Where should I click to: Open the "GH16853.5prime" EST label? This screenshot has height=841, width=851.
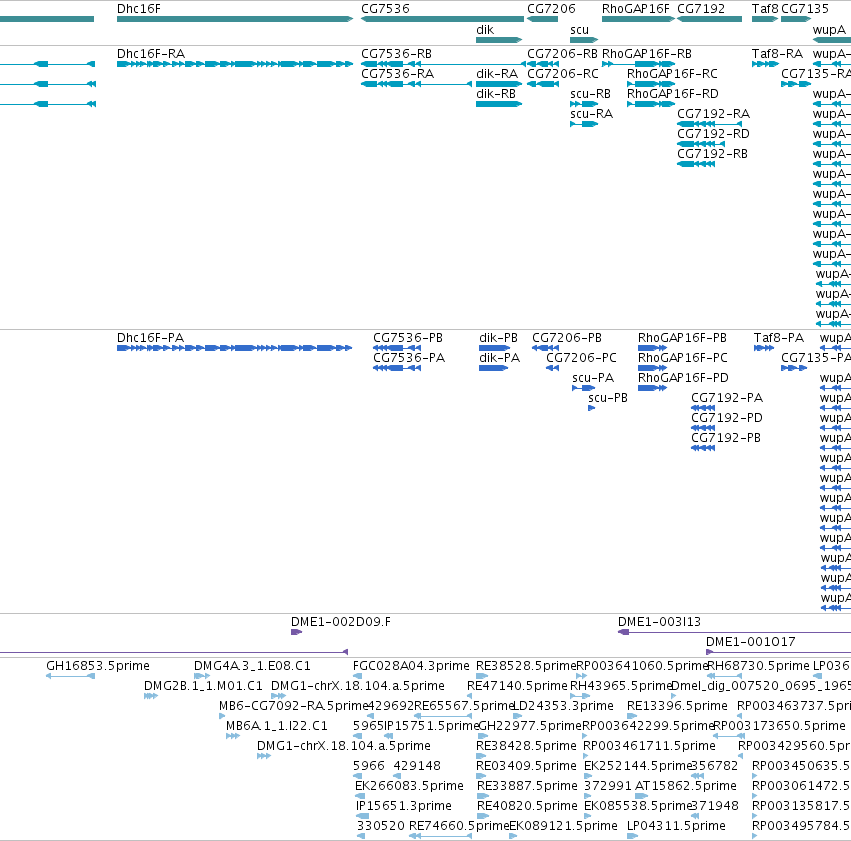click(x=98, y=666)
